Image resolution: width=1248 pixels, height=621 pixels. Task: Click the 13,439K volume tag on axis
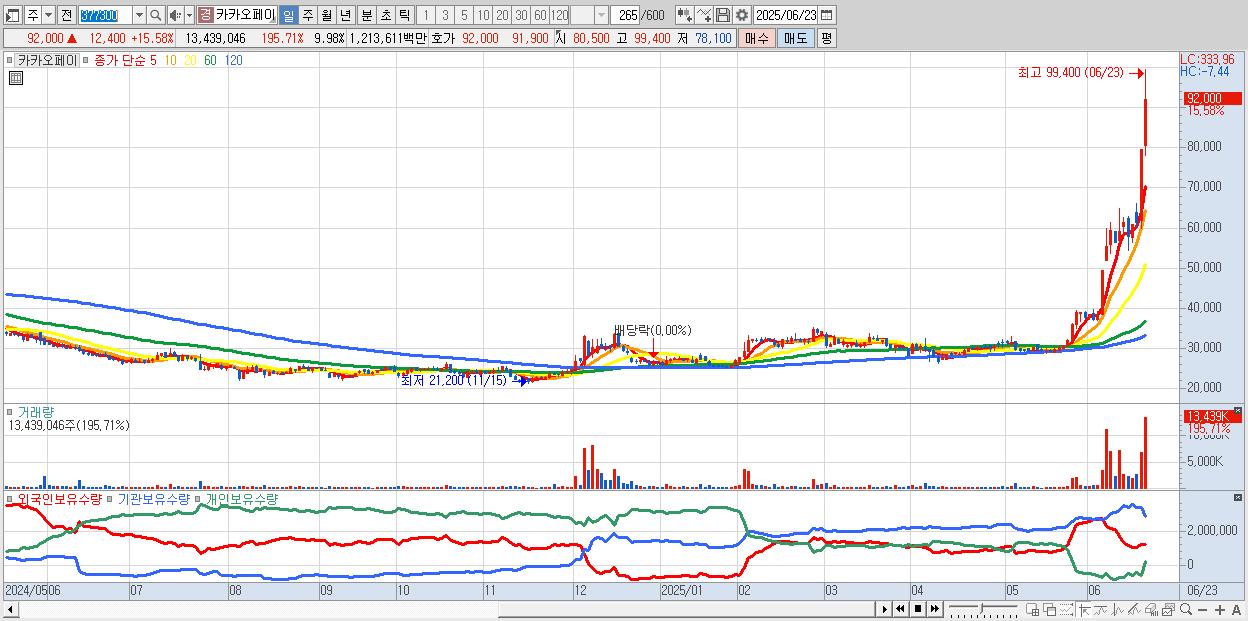point(1211,415)
